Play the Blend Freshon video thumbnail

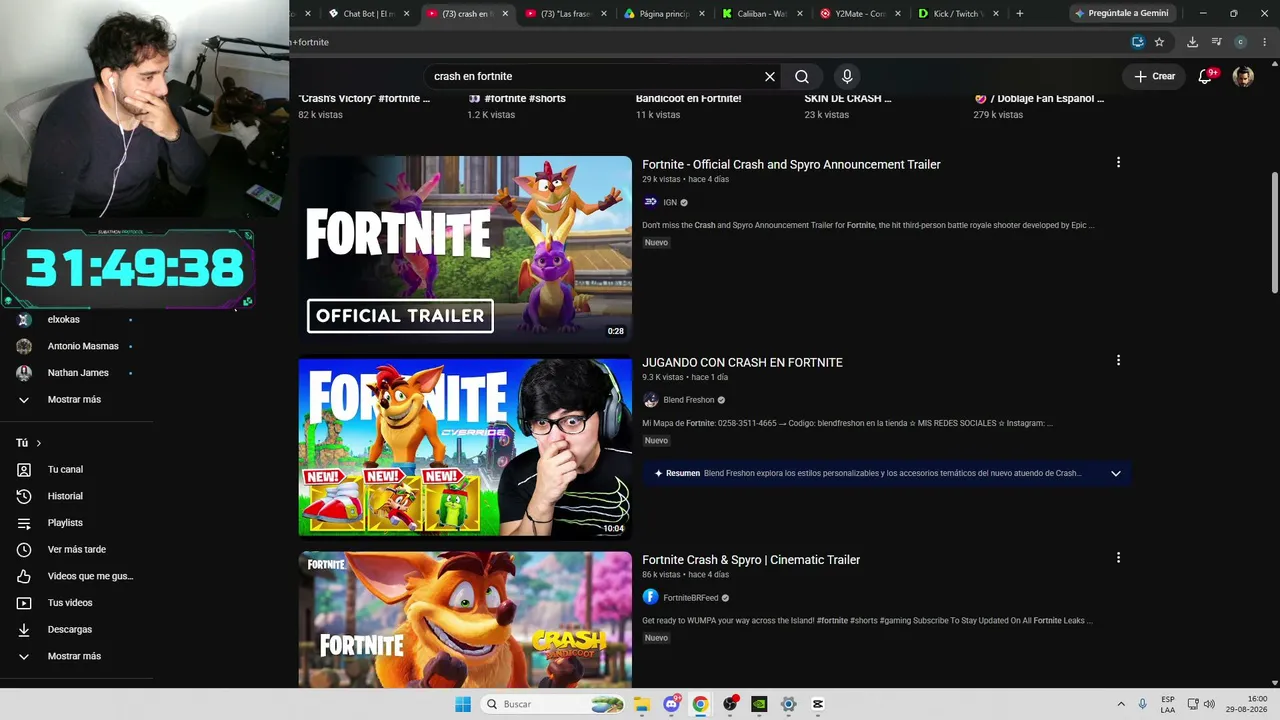click(x=465, y=448)
